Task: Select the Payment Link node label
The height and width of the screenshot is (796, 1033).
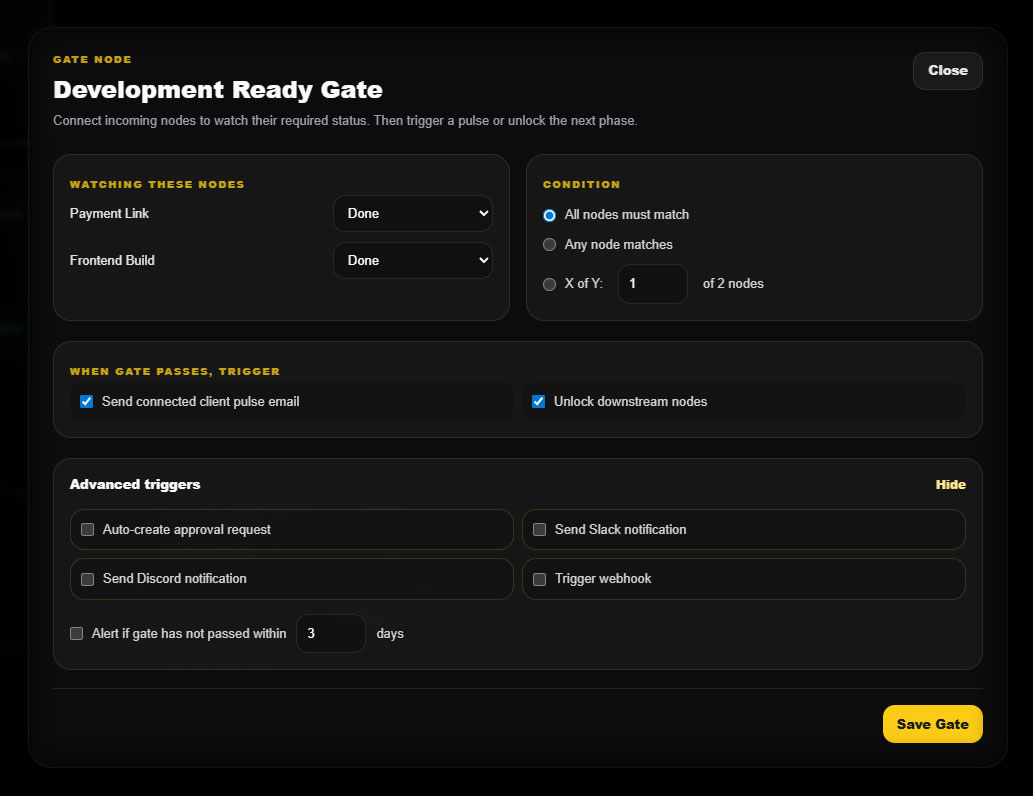Action: (x=109, y=213)
